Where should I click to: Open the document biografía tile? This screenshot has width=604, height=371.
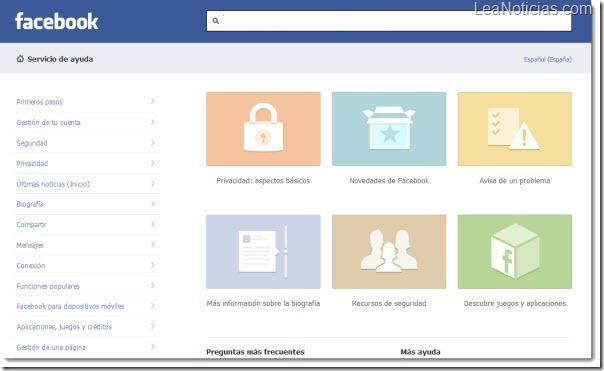tap(263, 252)
